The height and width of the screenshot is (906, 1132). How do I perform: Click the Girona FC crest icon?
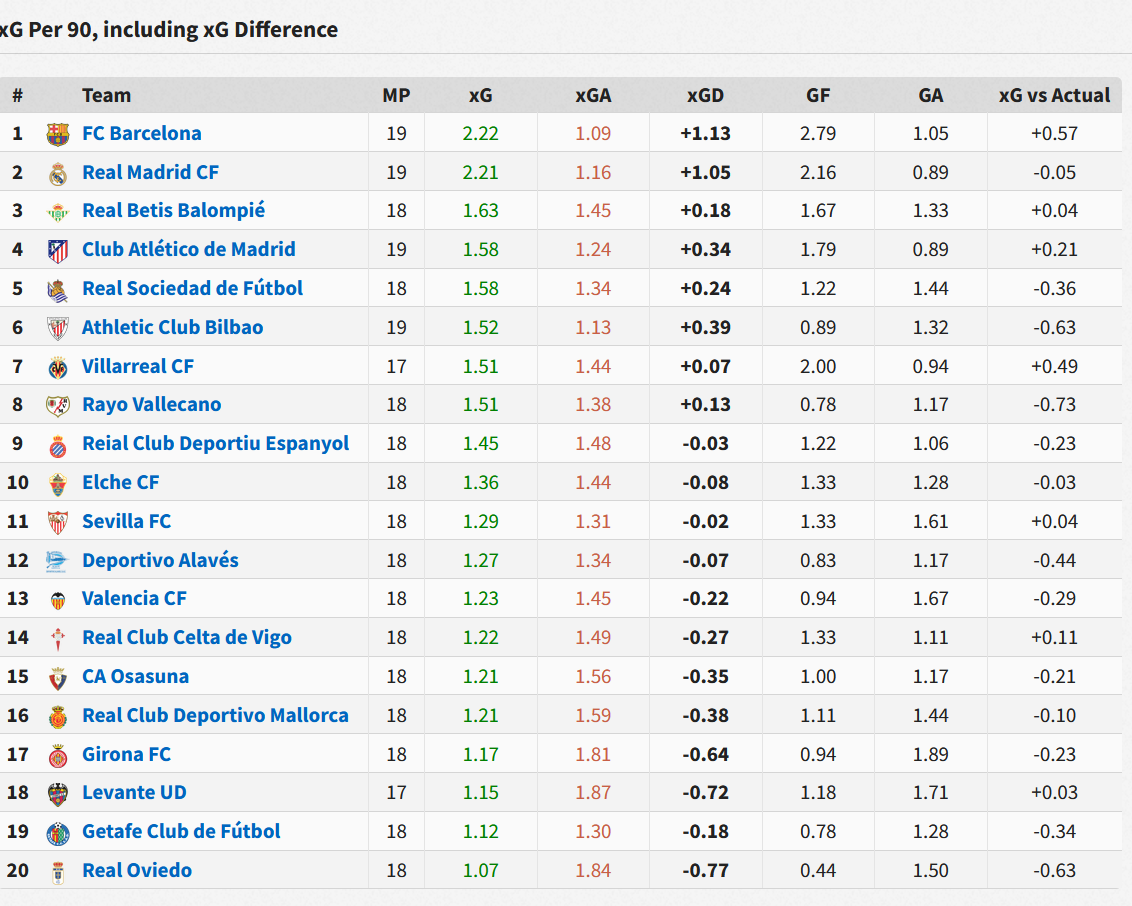(x=58, y=756)
